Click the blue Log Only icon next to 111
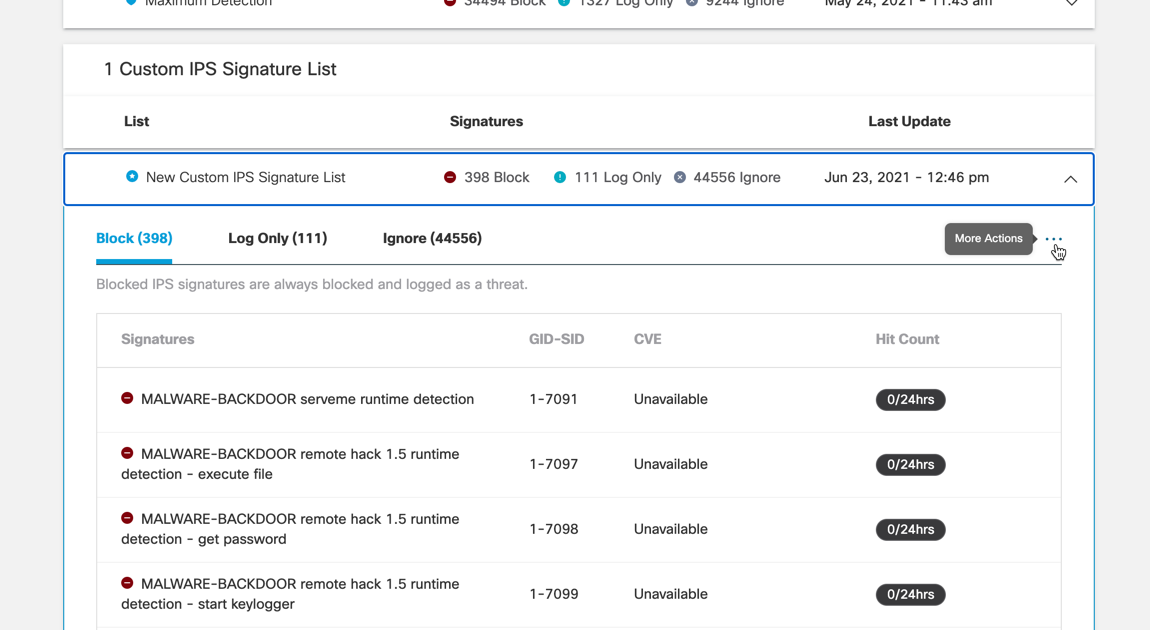 point(560,177)
